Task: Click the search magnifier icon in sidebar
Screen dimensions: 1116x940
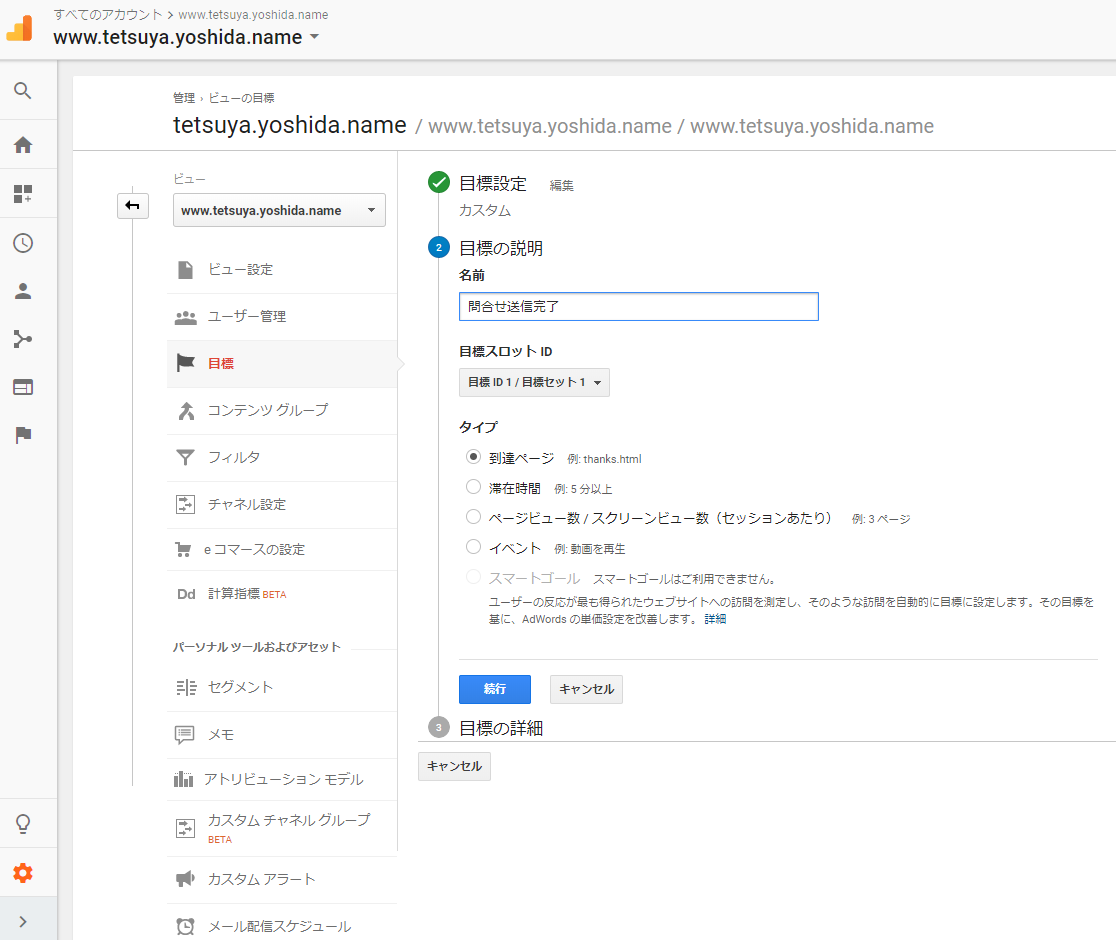Action: 22,91
